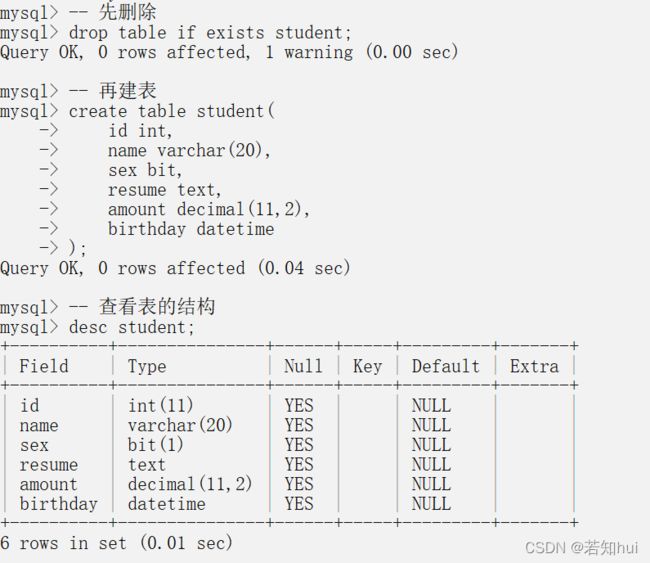Click the 'int(11)' type cell
The height and width of the screenshot is (563, 650).
[x=160, y=405]
